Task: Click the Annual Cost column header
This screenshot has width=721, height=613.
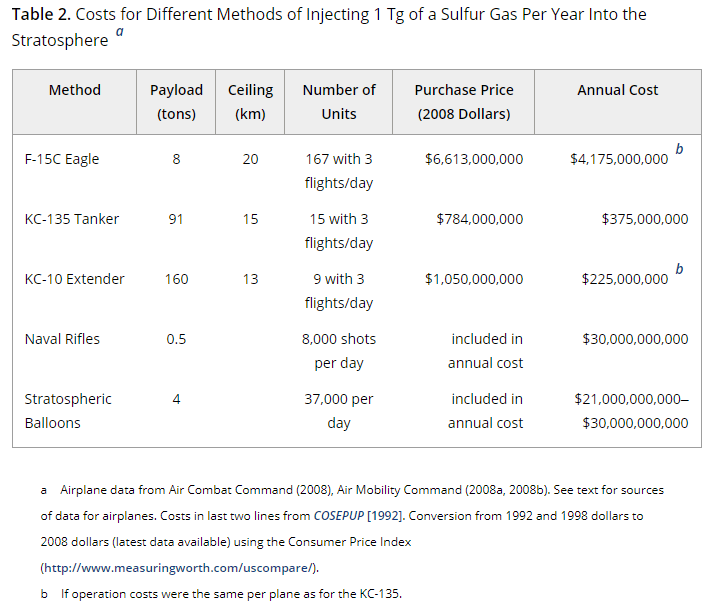Action: pyautogui.click(x=617, y=90)
